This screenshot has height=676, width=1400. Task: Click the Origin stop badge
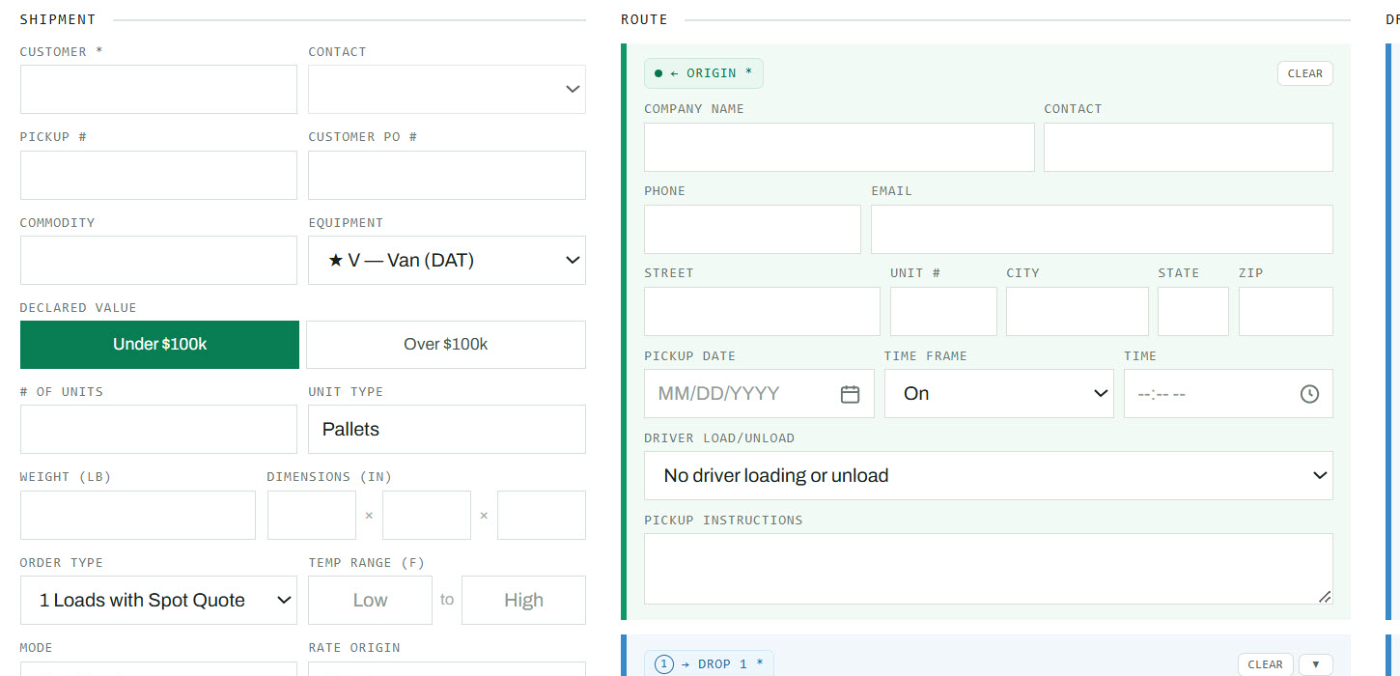pos(704,73)
